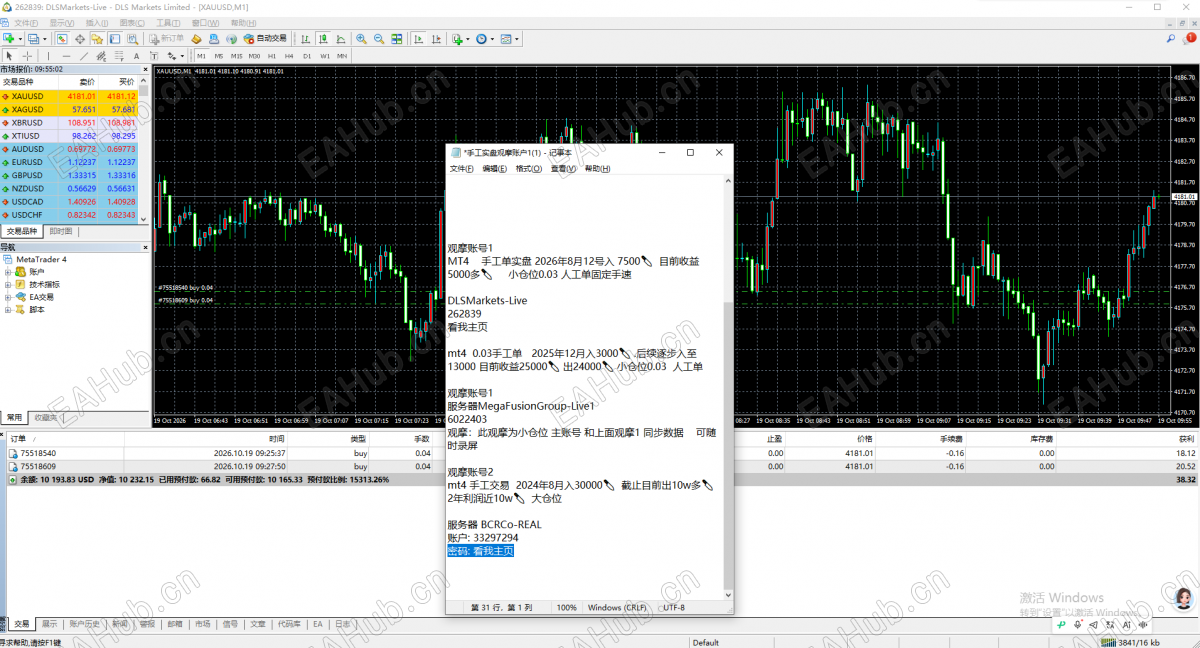
Task: Zoom in on the chart
Action: tap(361, 39)
